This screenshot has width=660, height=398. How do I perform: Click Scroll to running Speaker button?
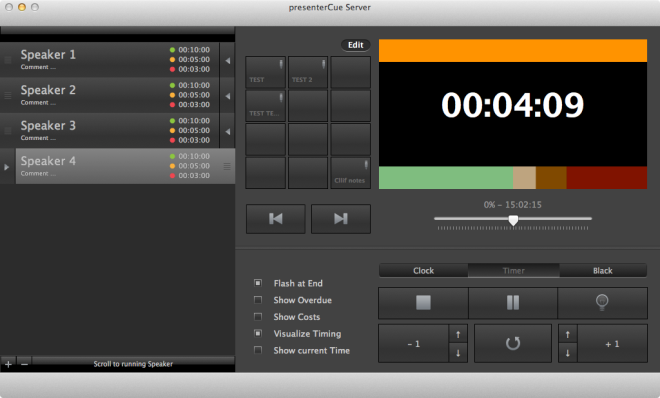[x=133, y=364]
